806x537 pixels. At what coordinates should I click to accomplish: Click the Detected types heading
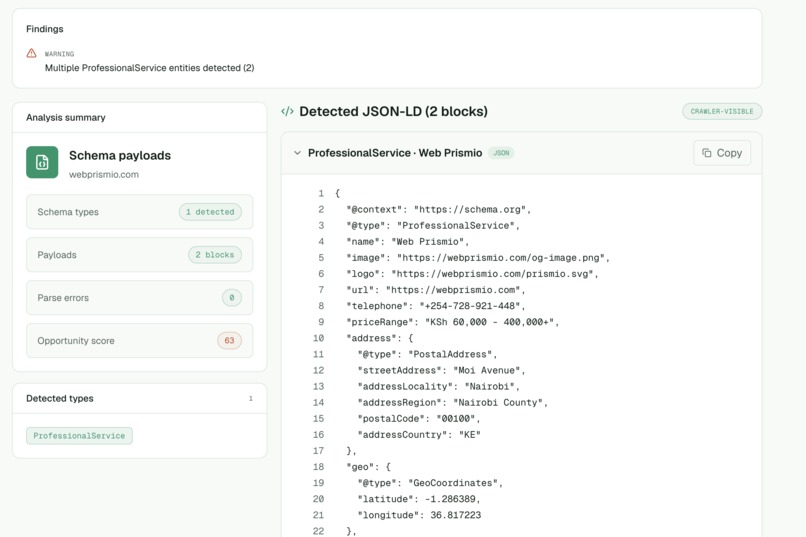point(60,398)
